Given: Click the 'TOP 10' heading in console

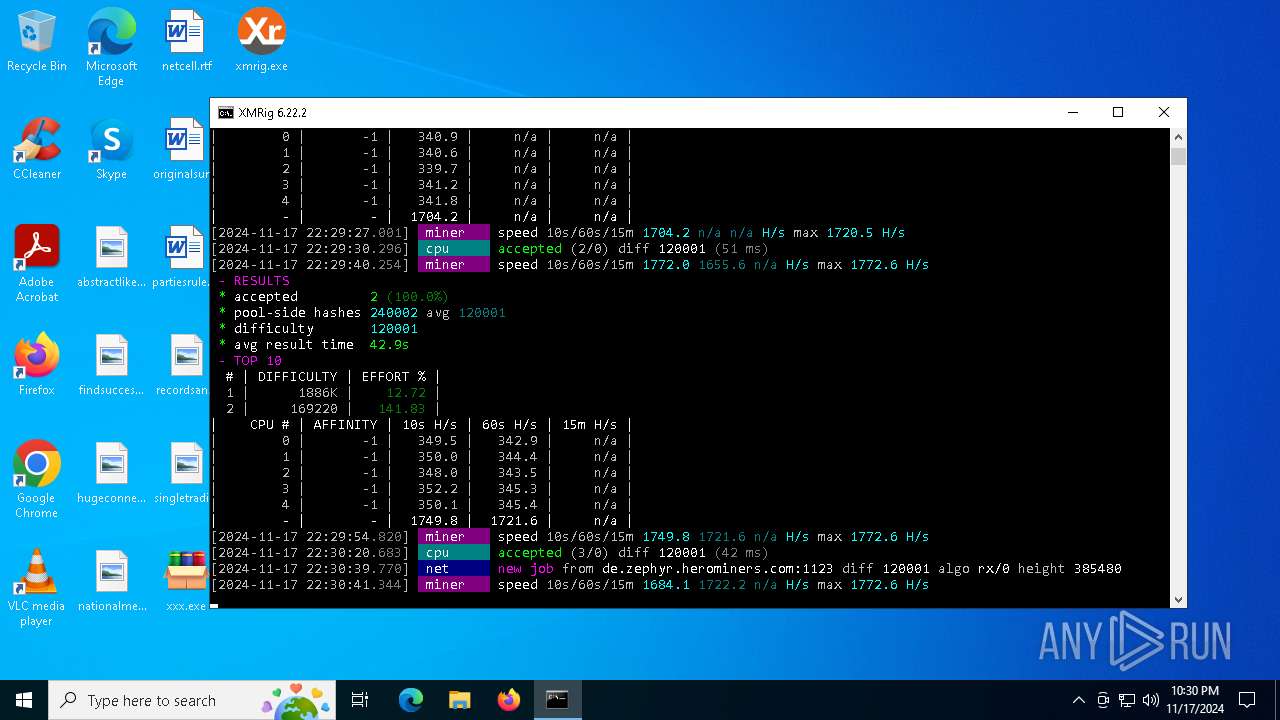Looking at the screenshot, I should [257, 361].
